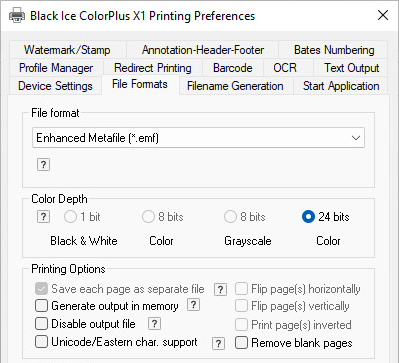The width and height of the screenshot is (399, 363).
Task: Click the Grayscale label
Action: click(248, 241)
